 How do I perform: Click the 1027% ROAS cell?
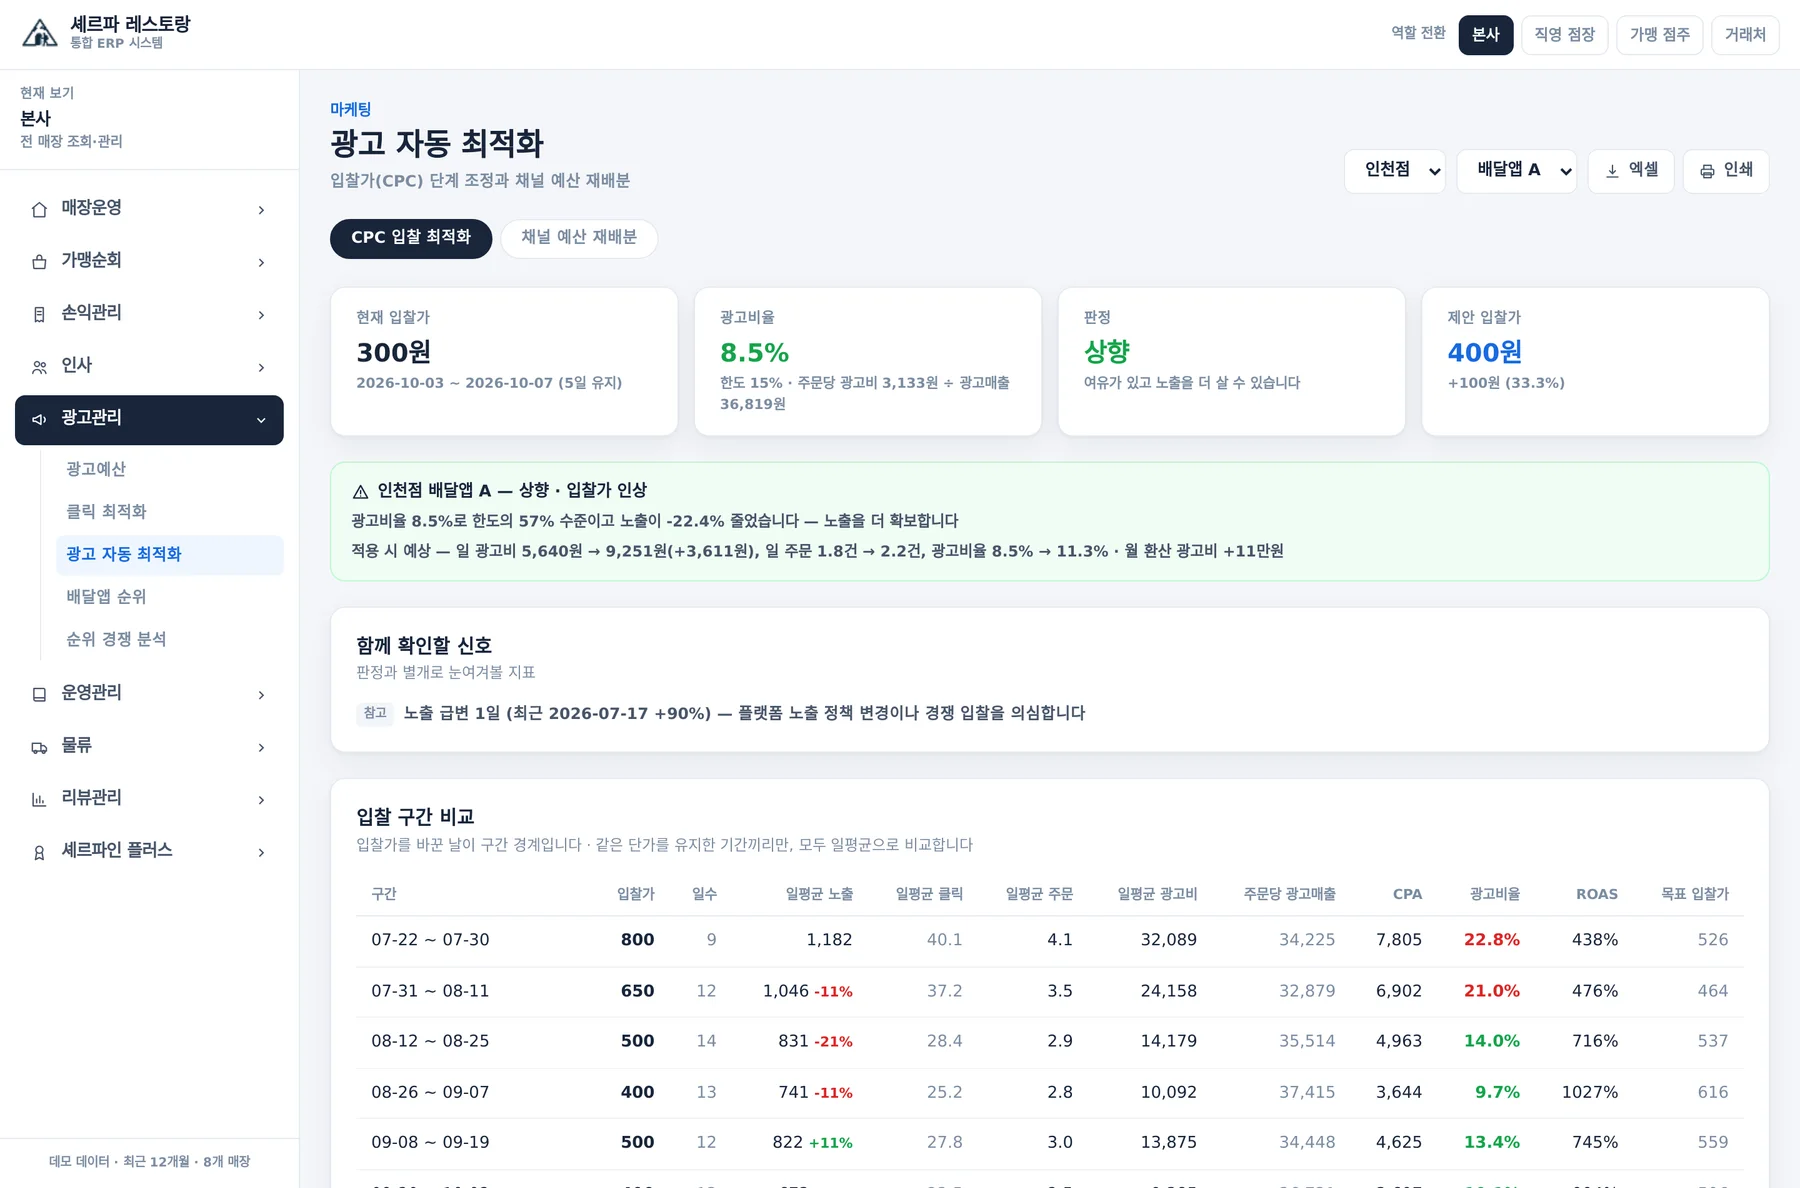[x=1590, y=1092]
